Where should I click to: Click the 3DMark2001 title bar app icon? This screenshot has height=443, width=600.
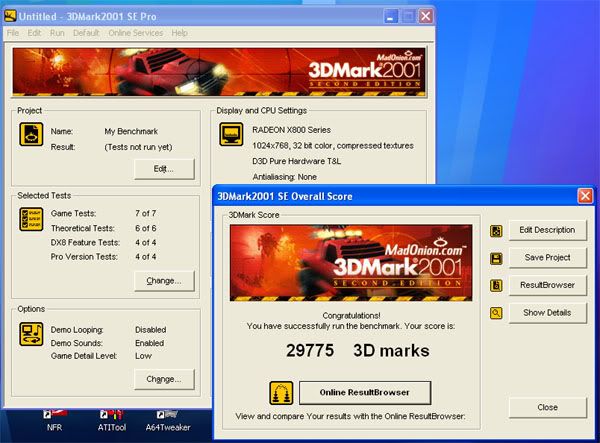[x=10, y=16]
